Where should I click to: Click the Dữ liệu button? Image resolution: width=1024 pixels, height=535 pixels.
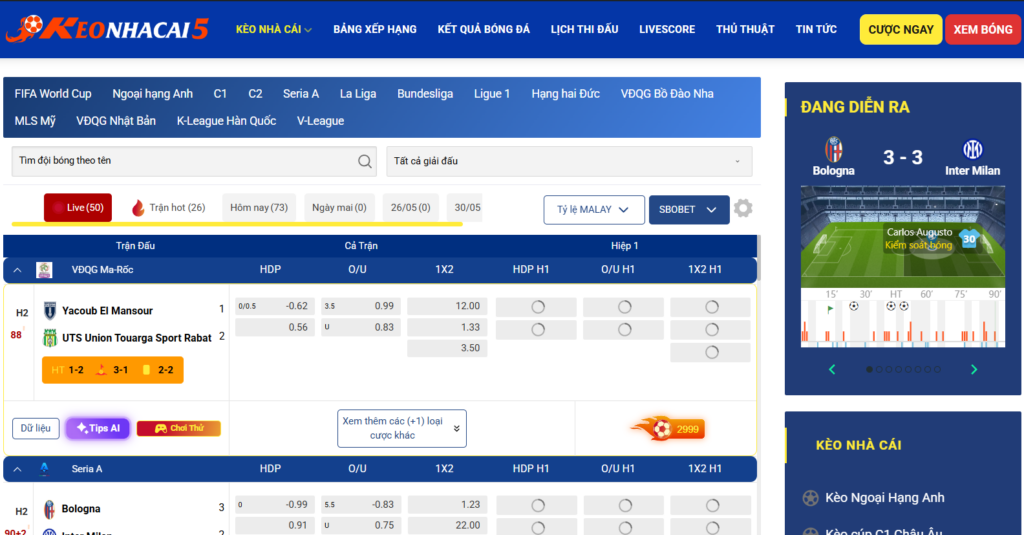pos(35,429)
